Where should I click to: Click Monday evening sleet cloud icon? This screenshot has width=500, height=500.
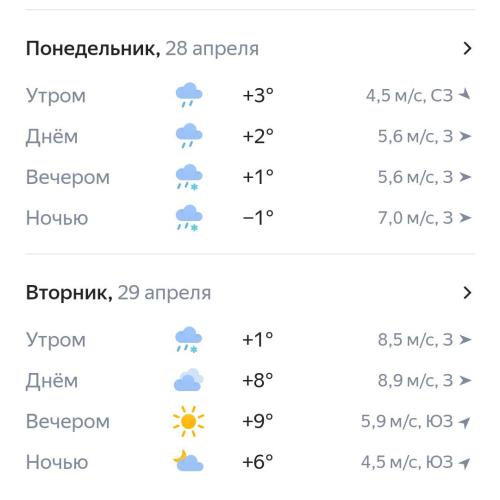click(189, 177)
